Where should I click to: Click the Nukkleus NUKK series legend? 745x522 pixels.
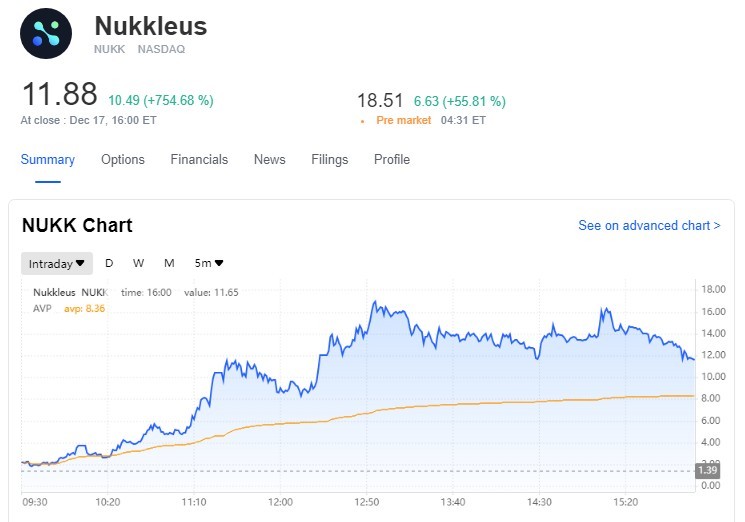point(69,293)
